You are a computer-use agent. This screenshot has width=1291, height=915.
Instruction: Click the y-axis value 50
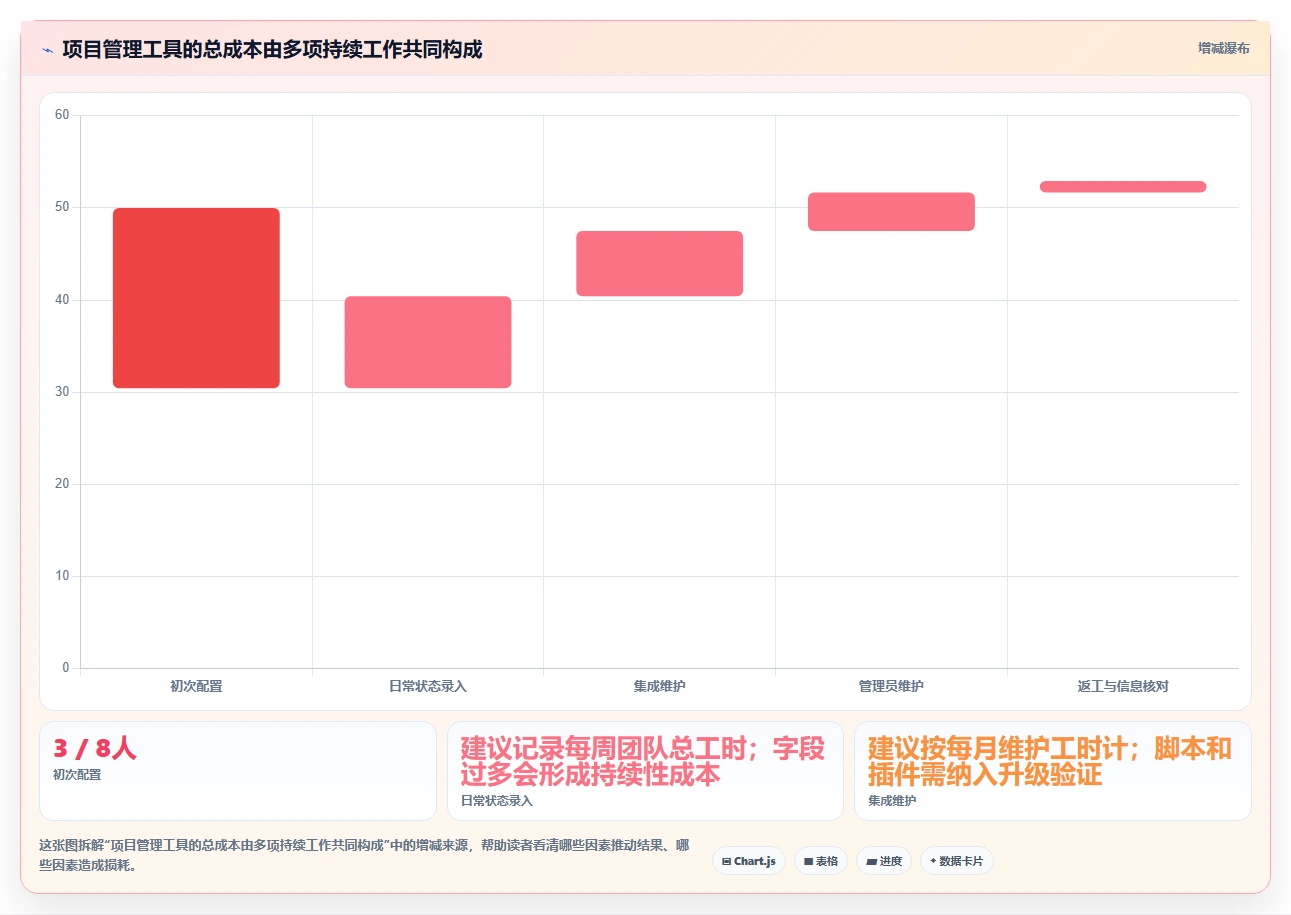(x=62, y=207)
